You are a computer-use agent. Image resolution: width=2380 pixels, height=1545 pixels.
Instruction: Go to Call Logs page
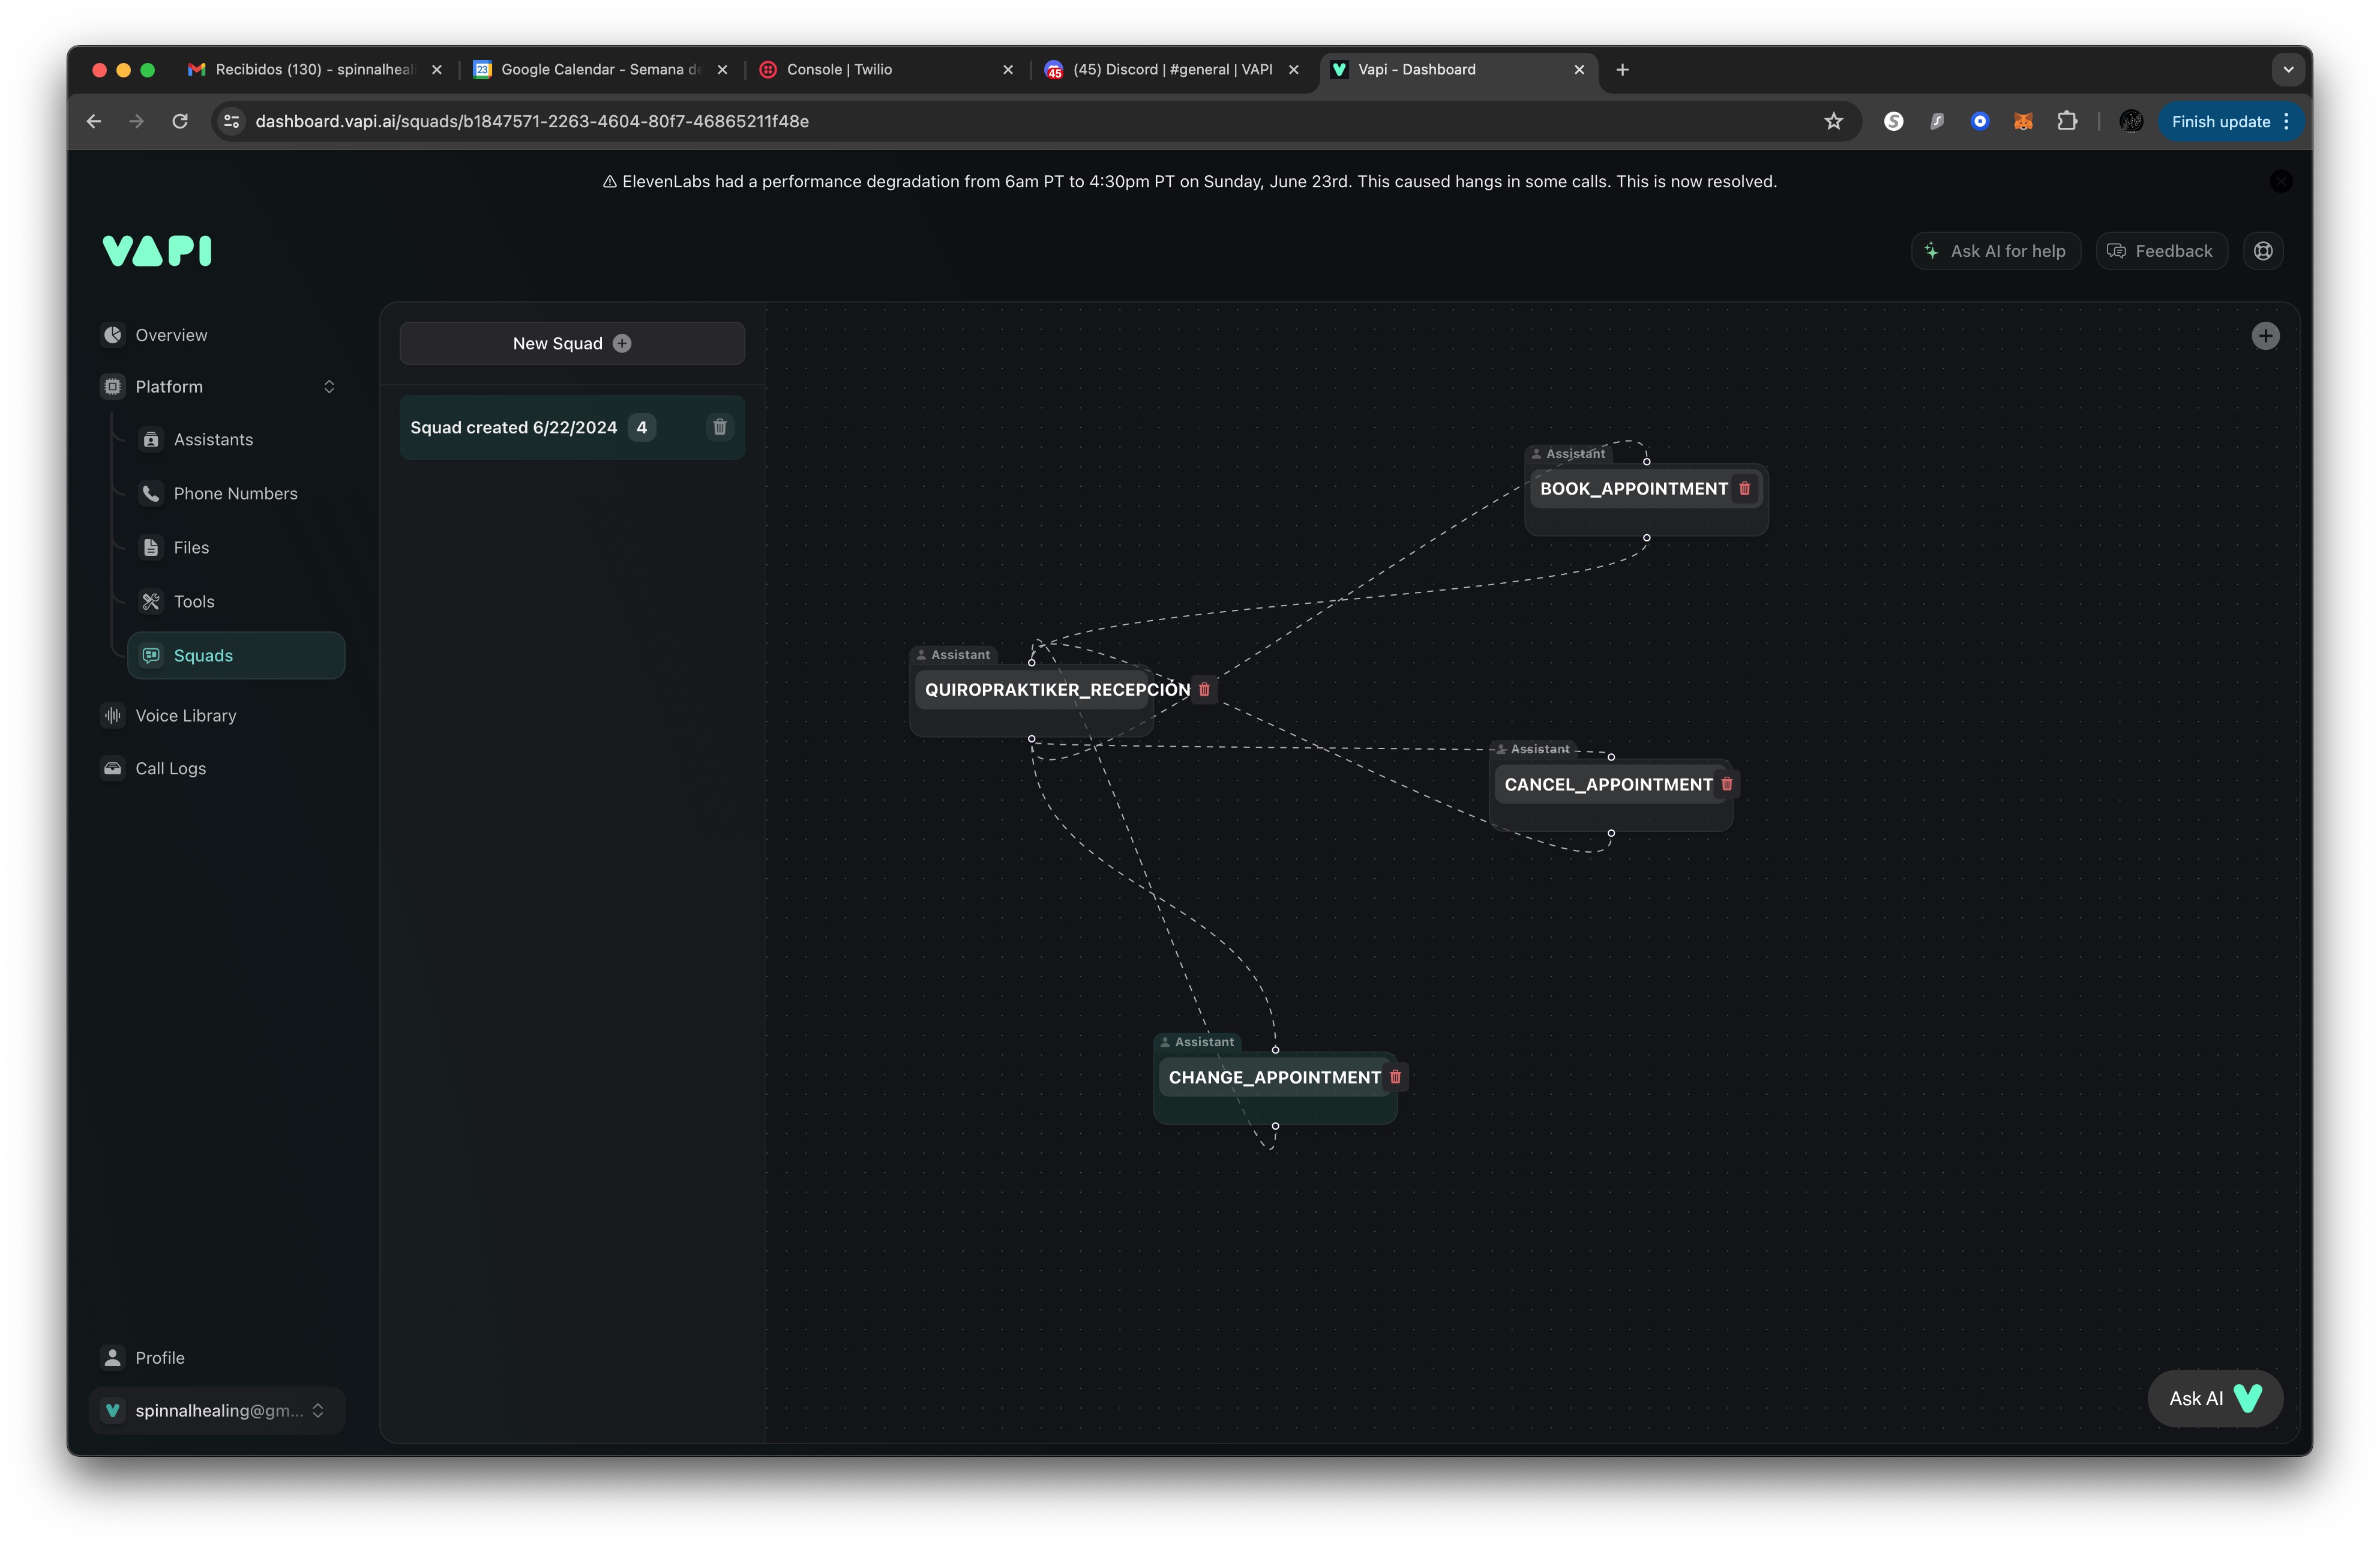coord(170,768)
